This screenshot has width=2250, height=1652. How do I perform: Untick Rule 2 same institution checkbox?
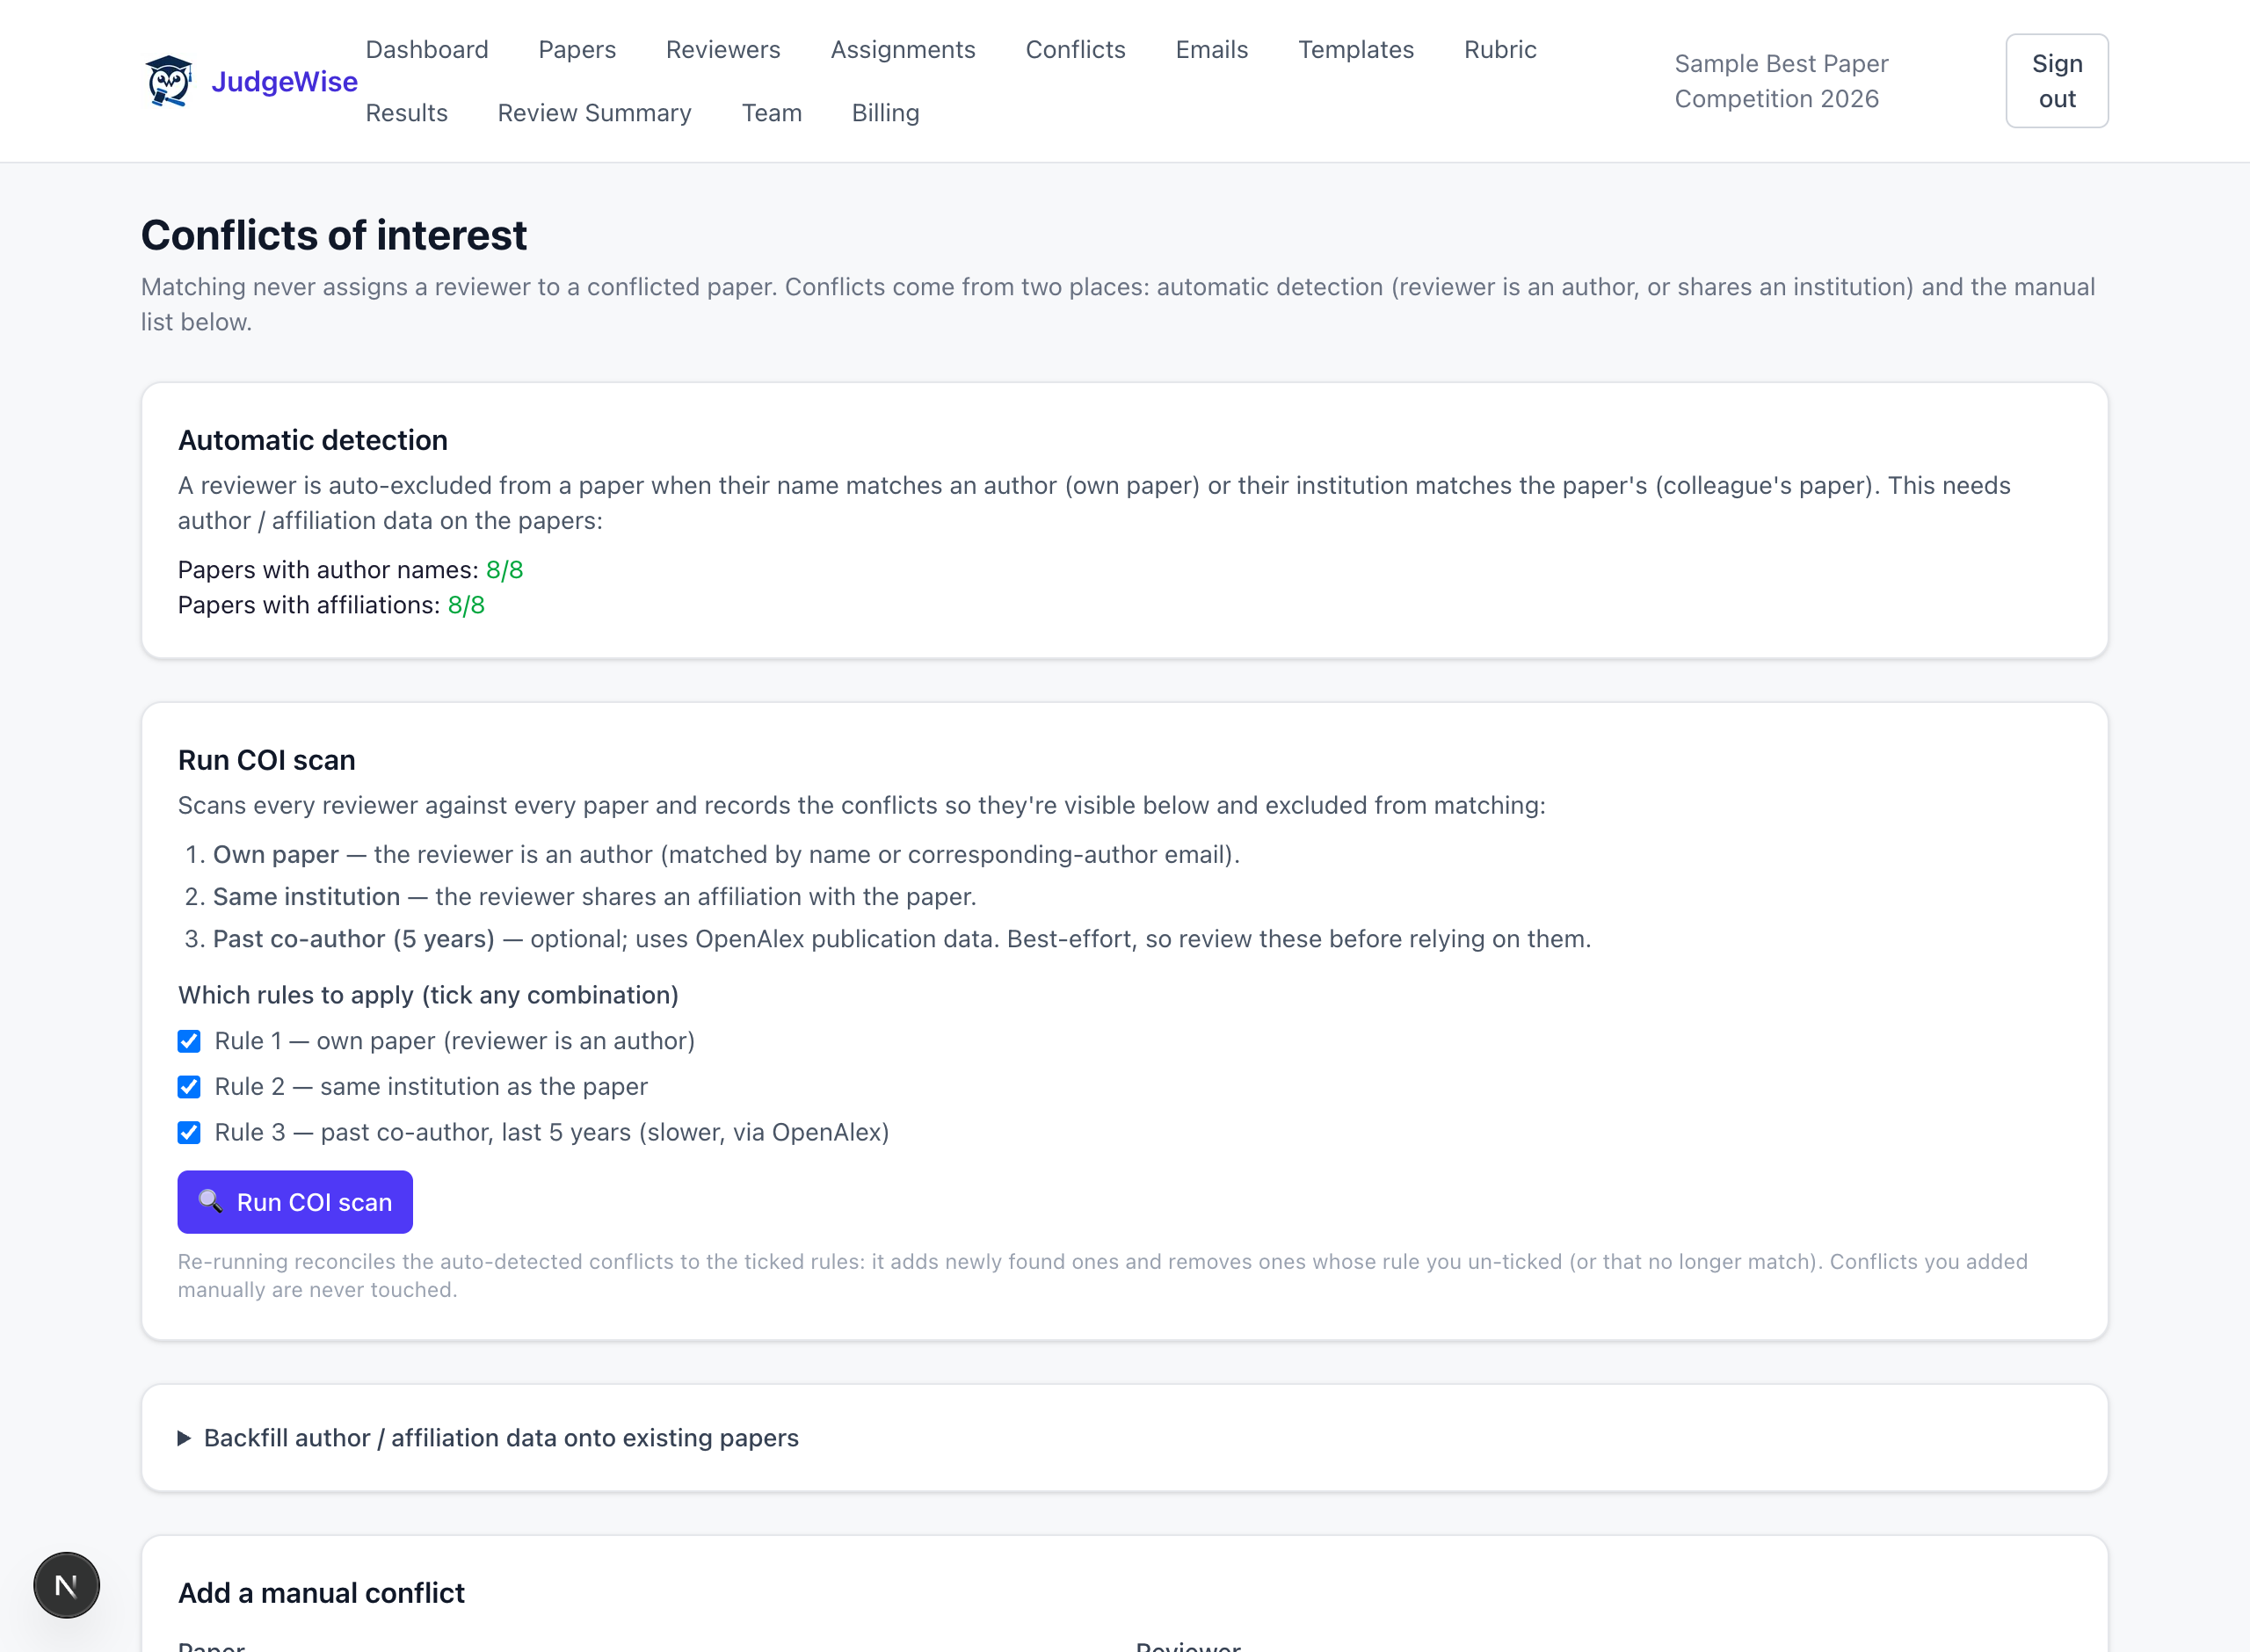(x=189, y=1087)
